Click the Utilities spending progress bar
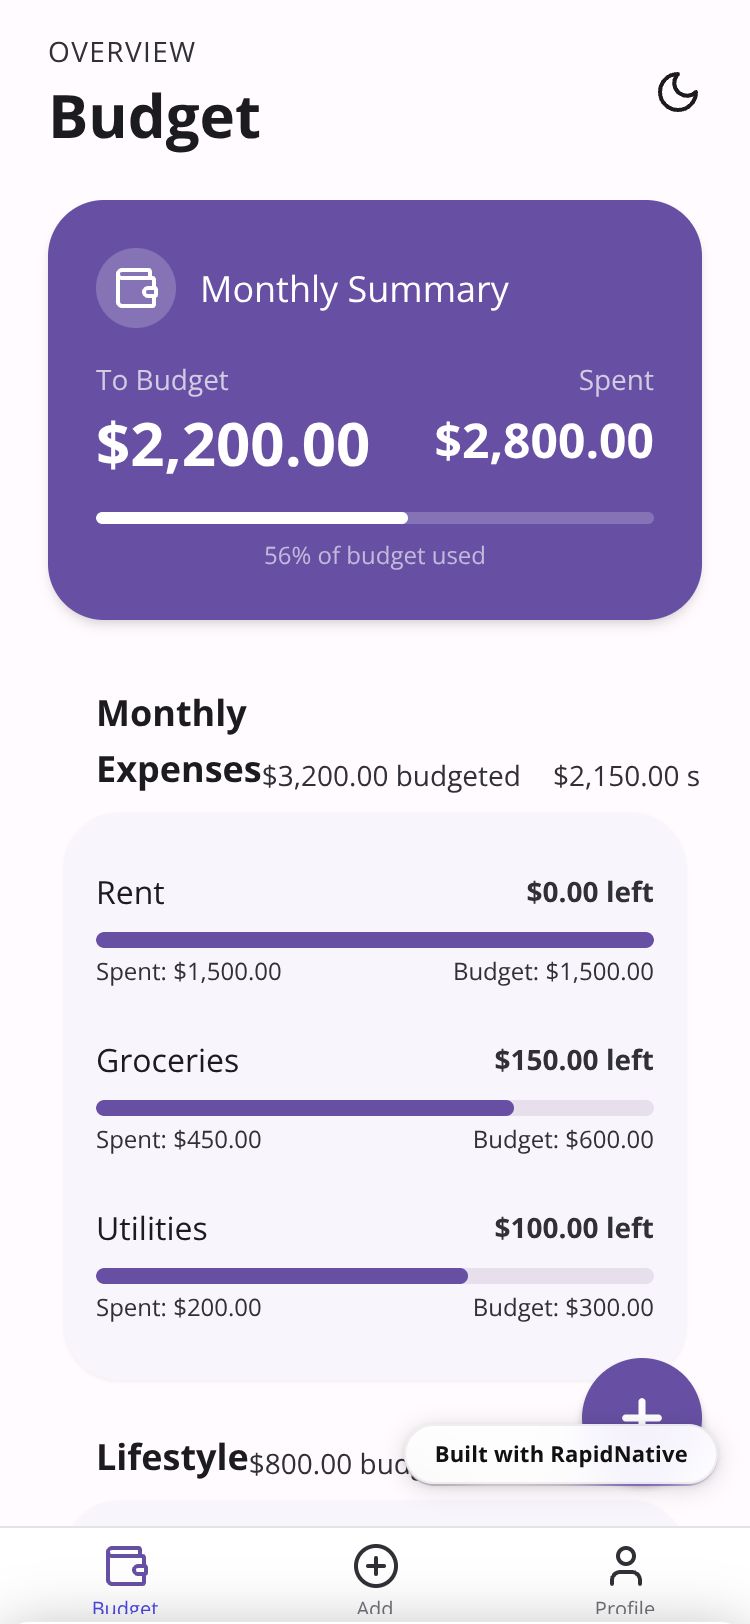 coord(375,1276)
